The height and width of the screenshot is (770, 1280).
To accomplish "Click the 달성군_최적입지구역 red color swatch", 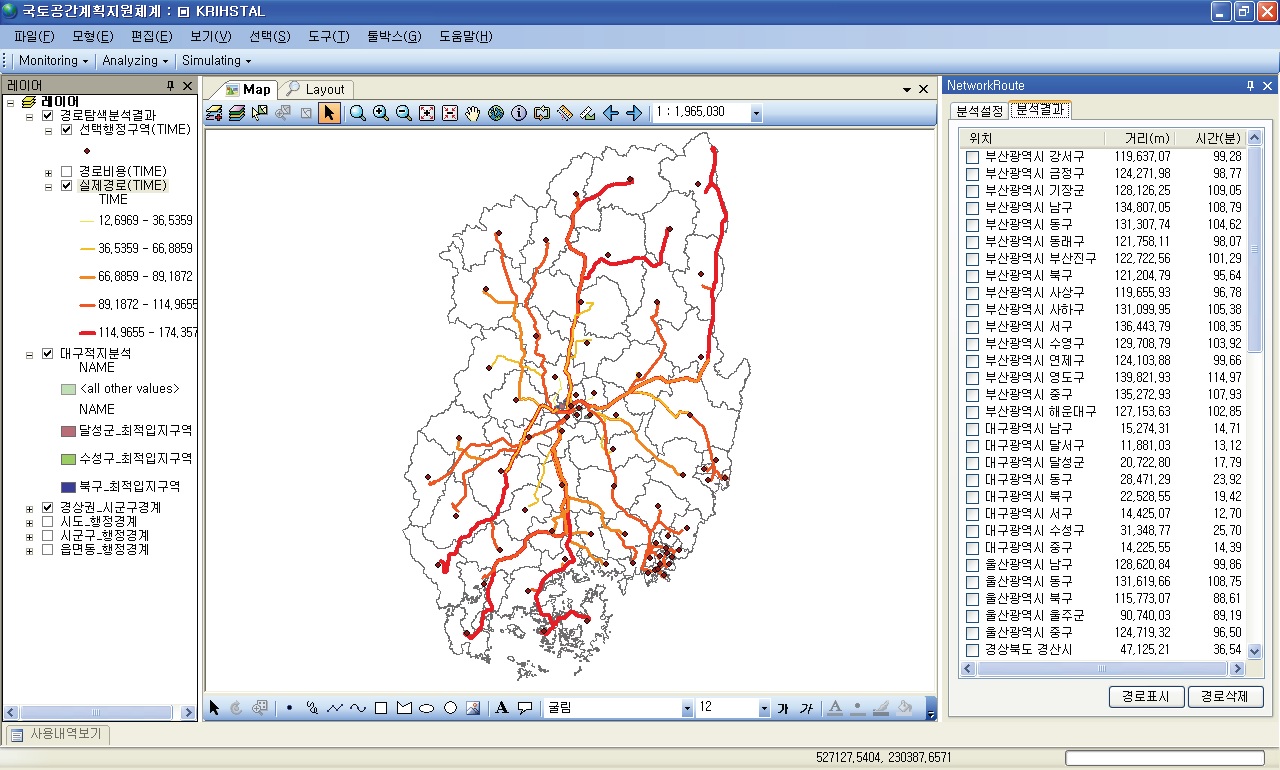I will click(68, 431).
